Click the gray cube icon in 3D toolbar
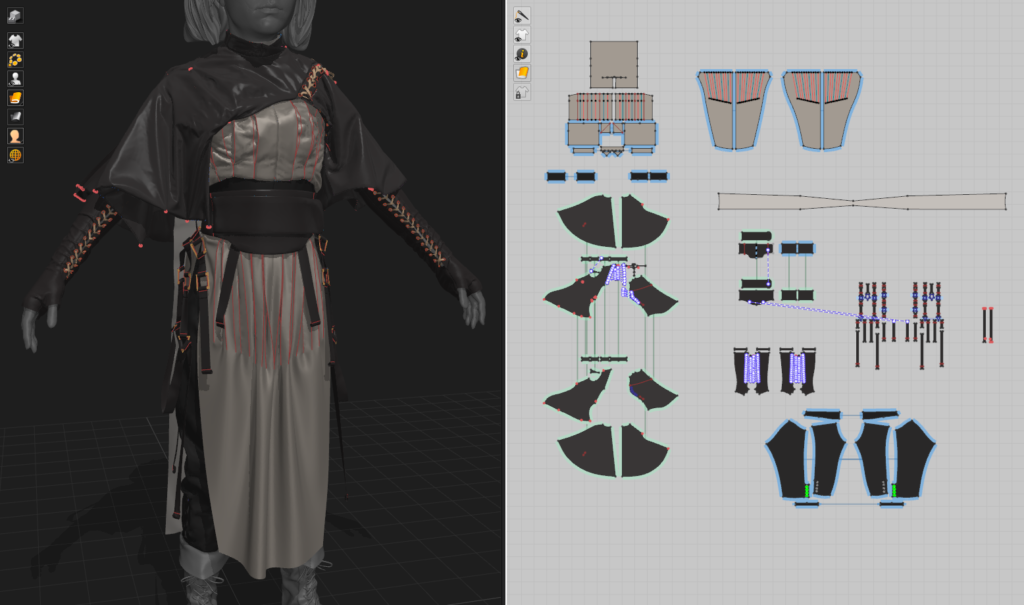Viewport: 1024px width, 605px height. pyautogui.click(x=14, y=15)
